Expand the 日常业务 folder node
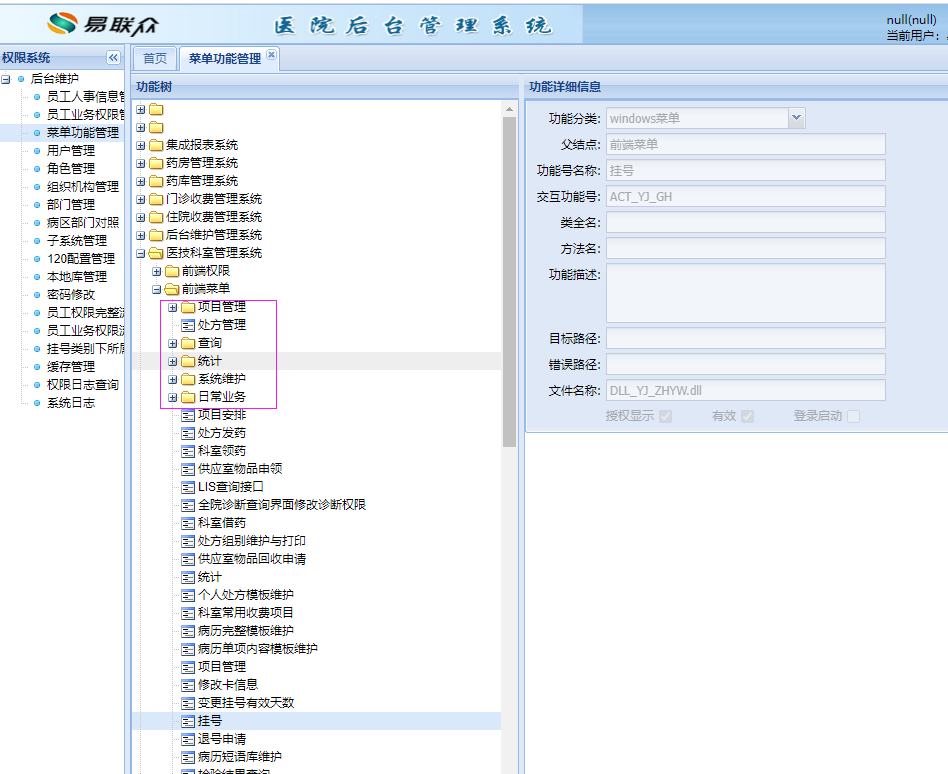 [x=172, y=397]
